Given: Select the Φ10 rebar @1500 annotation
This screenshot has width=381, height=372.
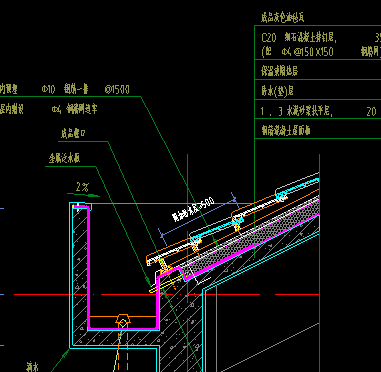Looking at the screenshot, I should [x=86, y=89].
